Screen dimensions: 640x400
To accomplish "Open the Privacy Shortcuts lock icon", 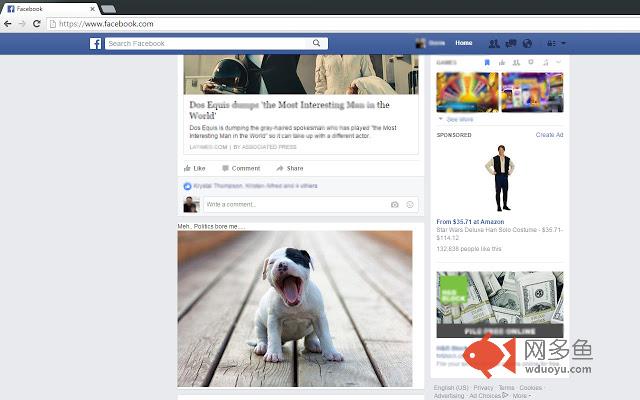I will (x=551, y=43).
